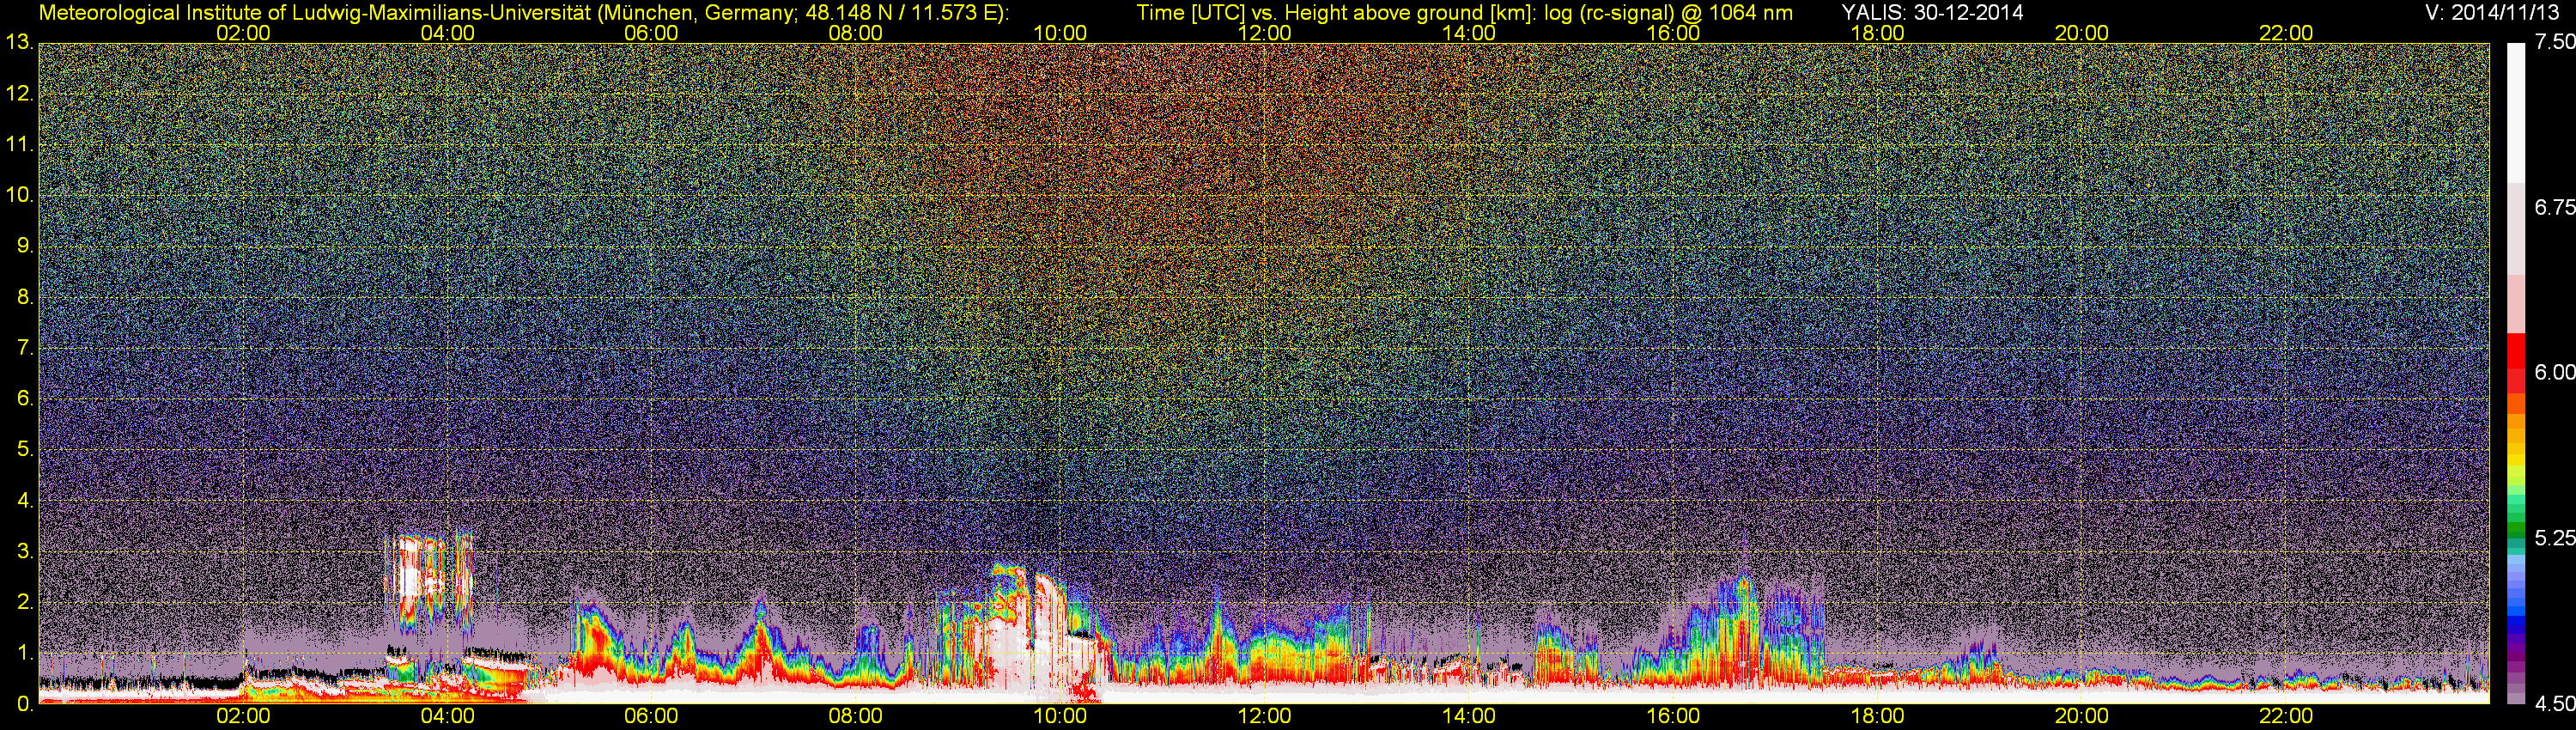The width and height of the screenshot is (2576, 730).
Task: Click the 14:00 label on the lower time axis
Action: point(1469,716)
